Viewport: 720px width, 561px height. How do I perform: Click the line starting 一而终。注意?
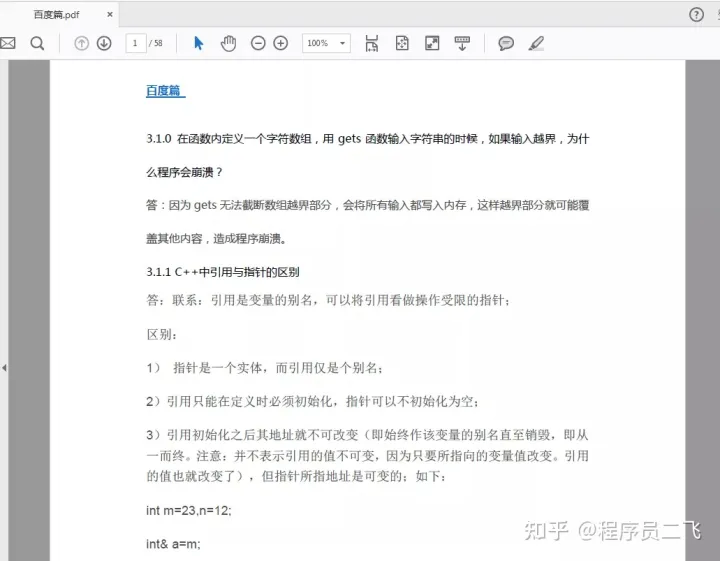pos(367,455)
